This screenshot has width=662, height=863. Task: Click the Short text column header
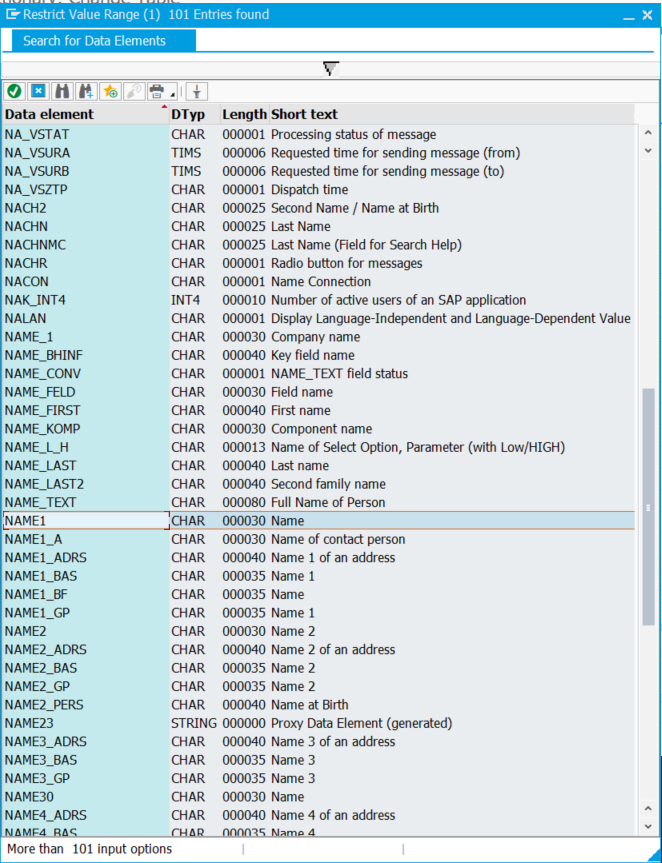point(304,115)
